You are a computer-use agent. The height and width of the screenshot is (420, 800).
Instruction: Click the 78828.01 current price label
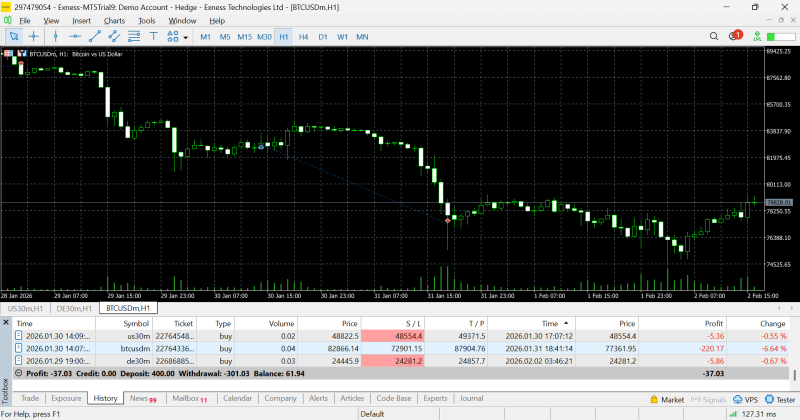point(779,203)
